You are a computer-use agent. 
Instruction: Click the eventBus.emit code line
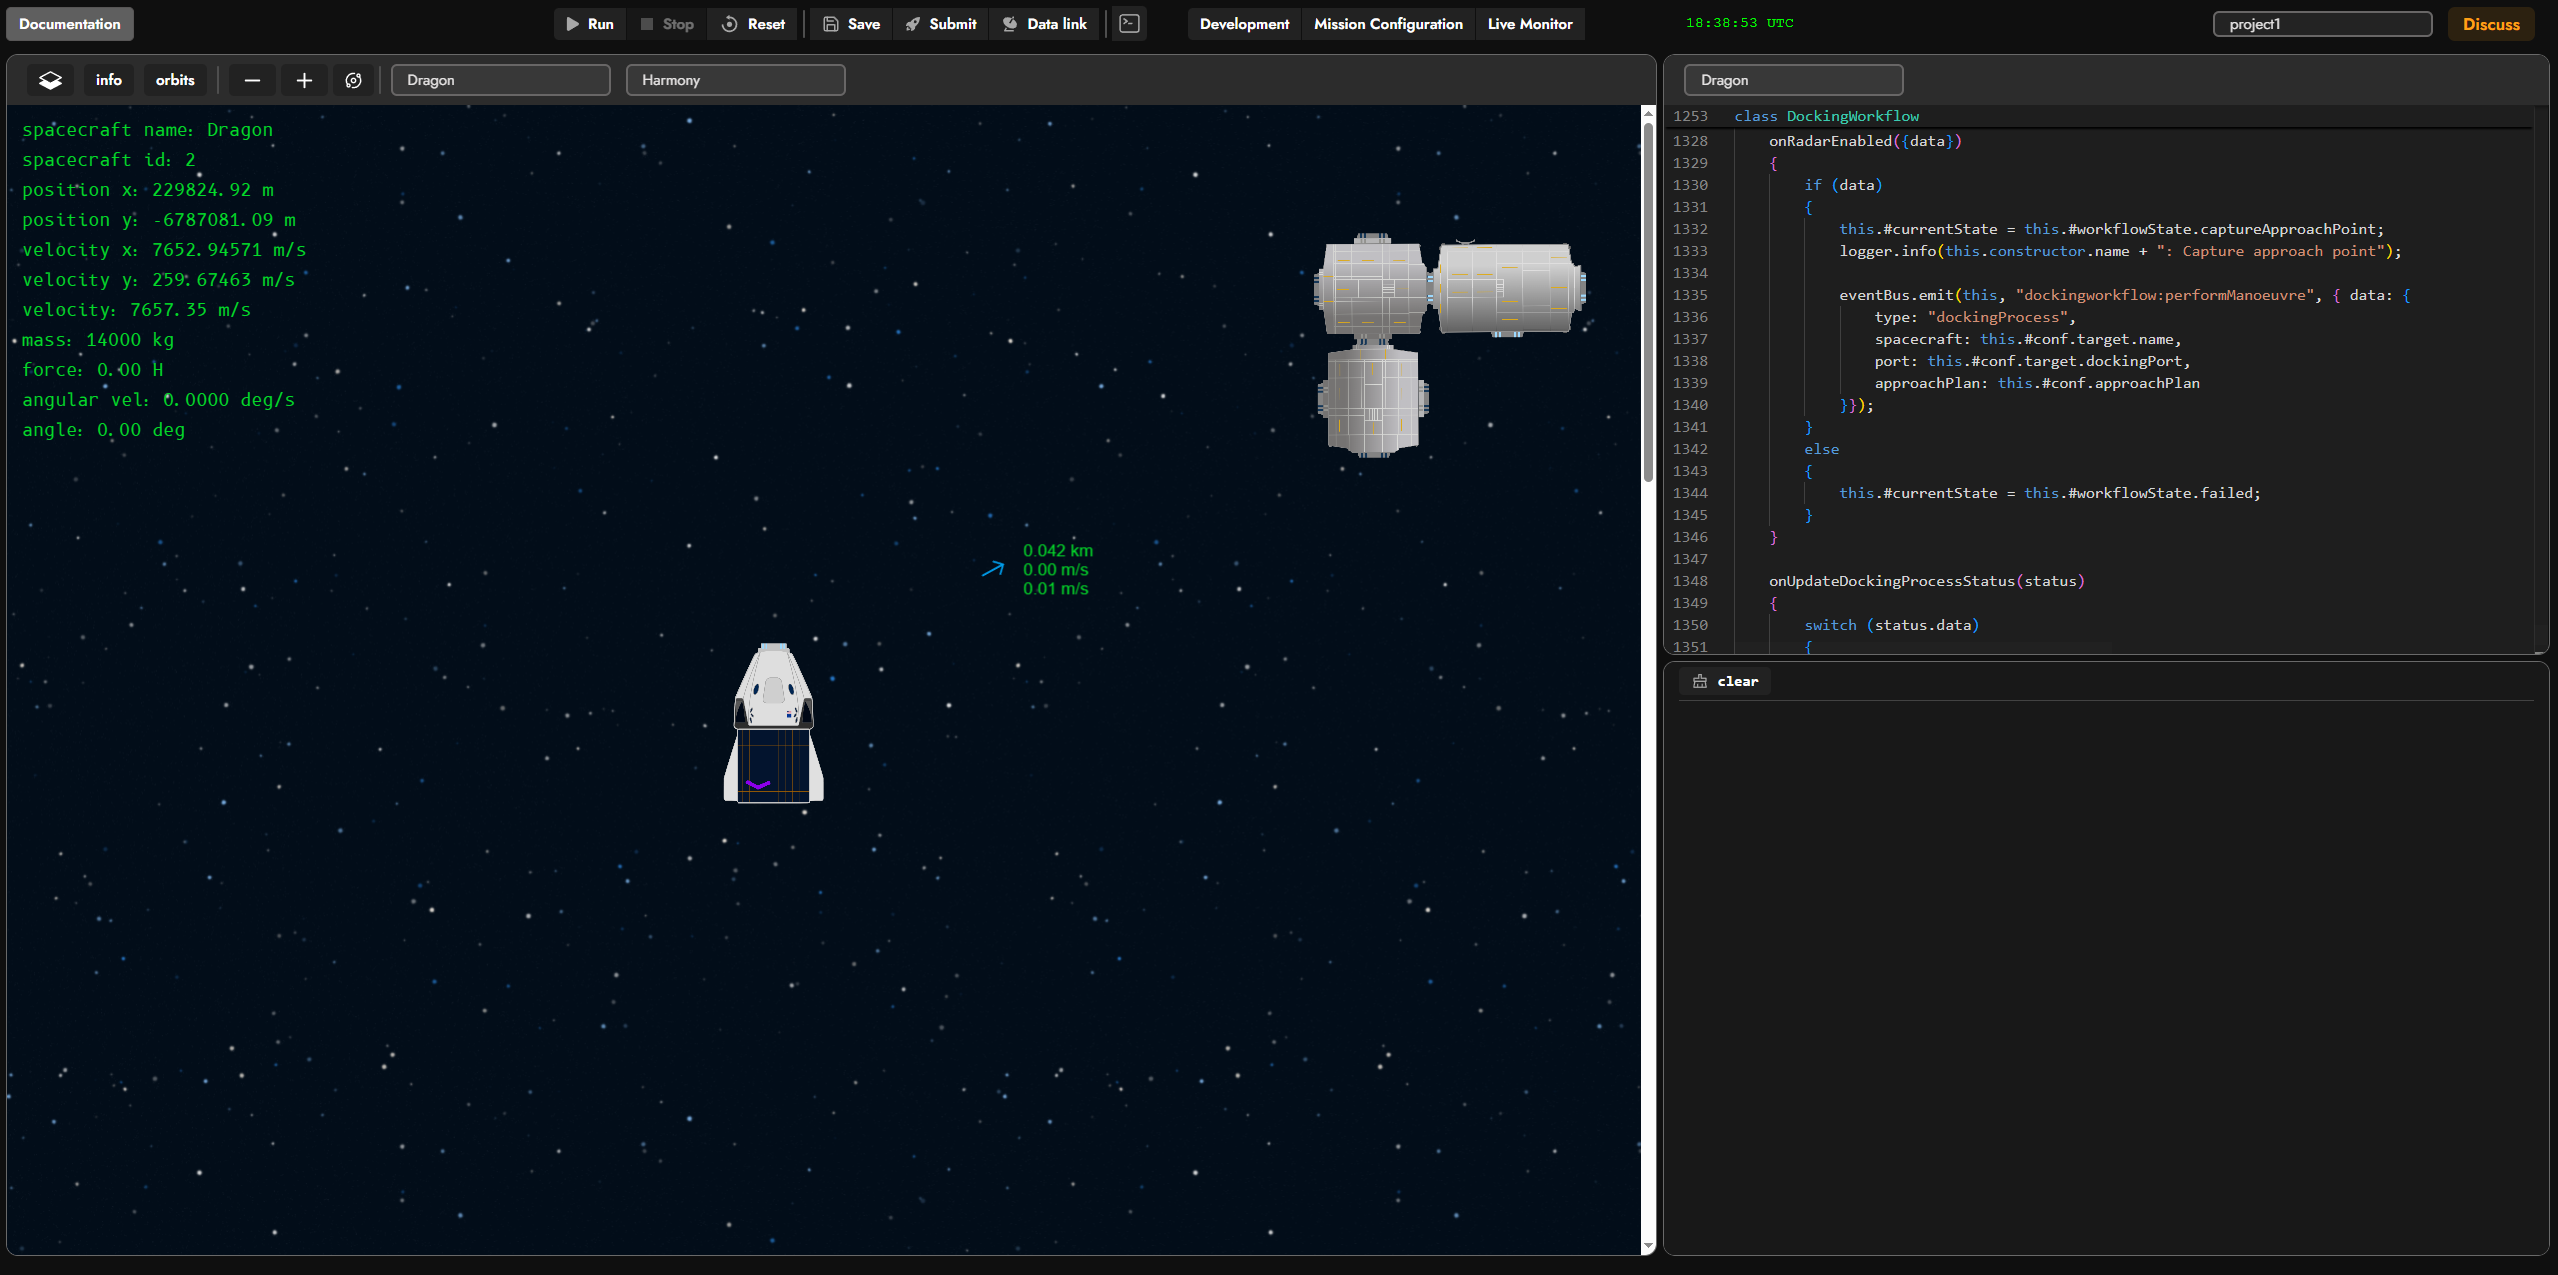[2125, 295]
